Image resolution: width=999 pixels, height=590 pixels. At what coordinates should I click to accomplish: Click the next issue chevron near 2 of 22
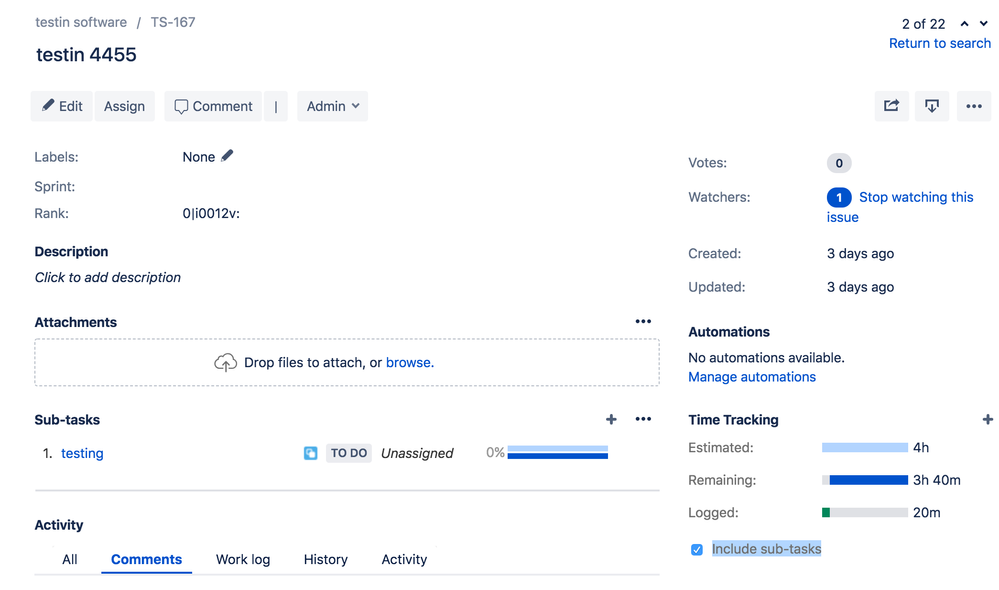coord(983,22)
